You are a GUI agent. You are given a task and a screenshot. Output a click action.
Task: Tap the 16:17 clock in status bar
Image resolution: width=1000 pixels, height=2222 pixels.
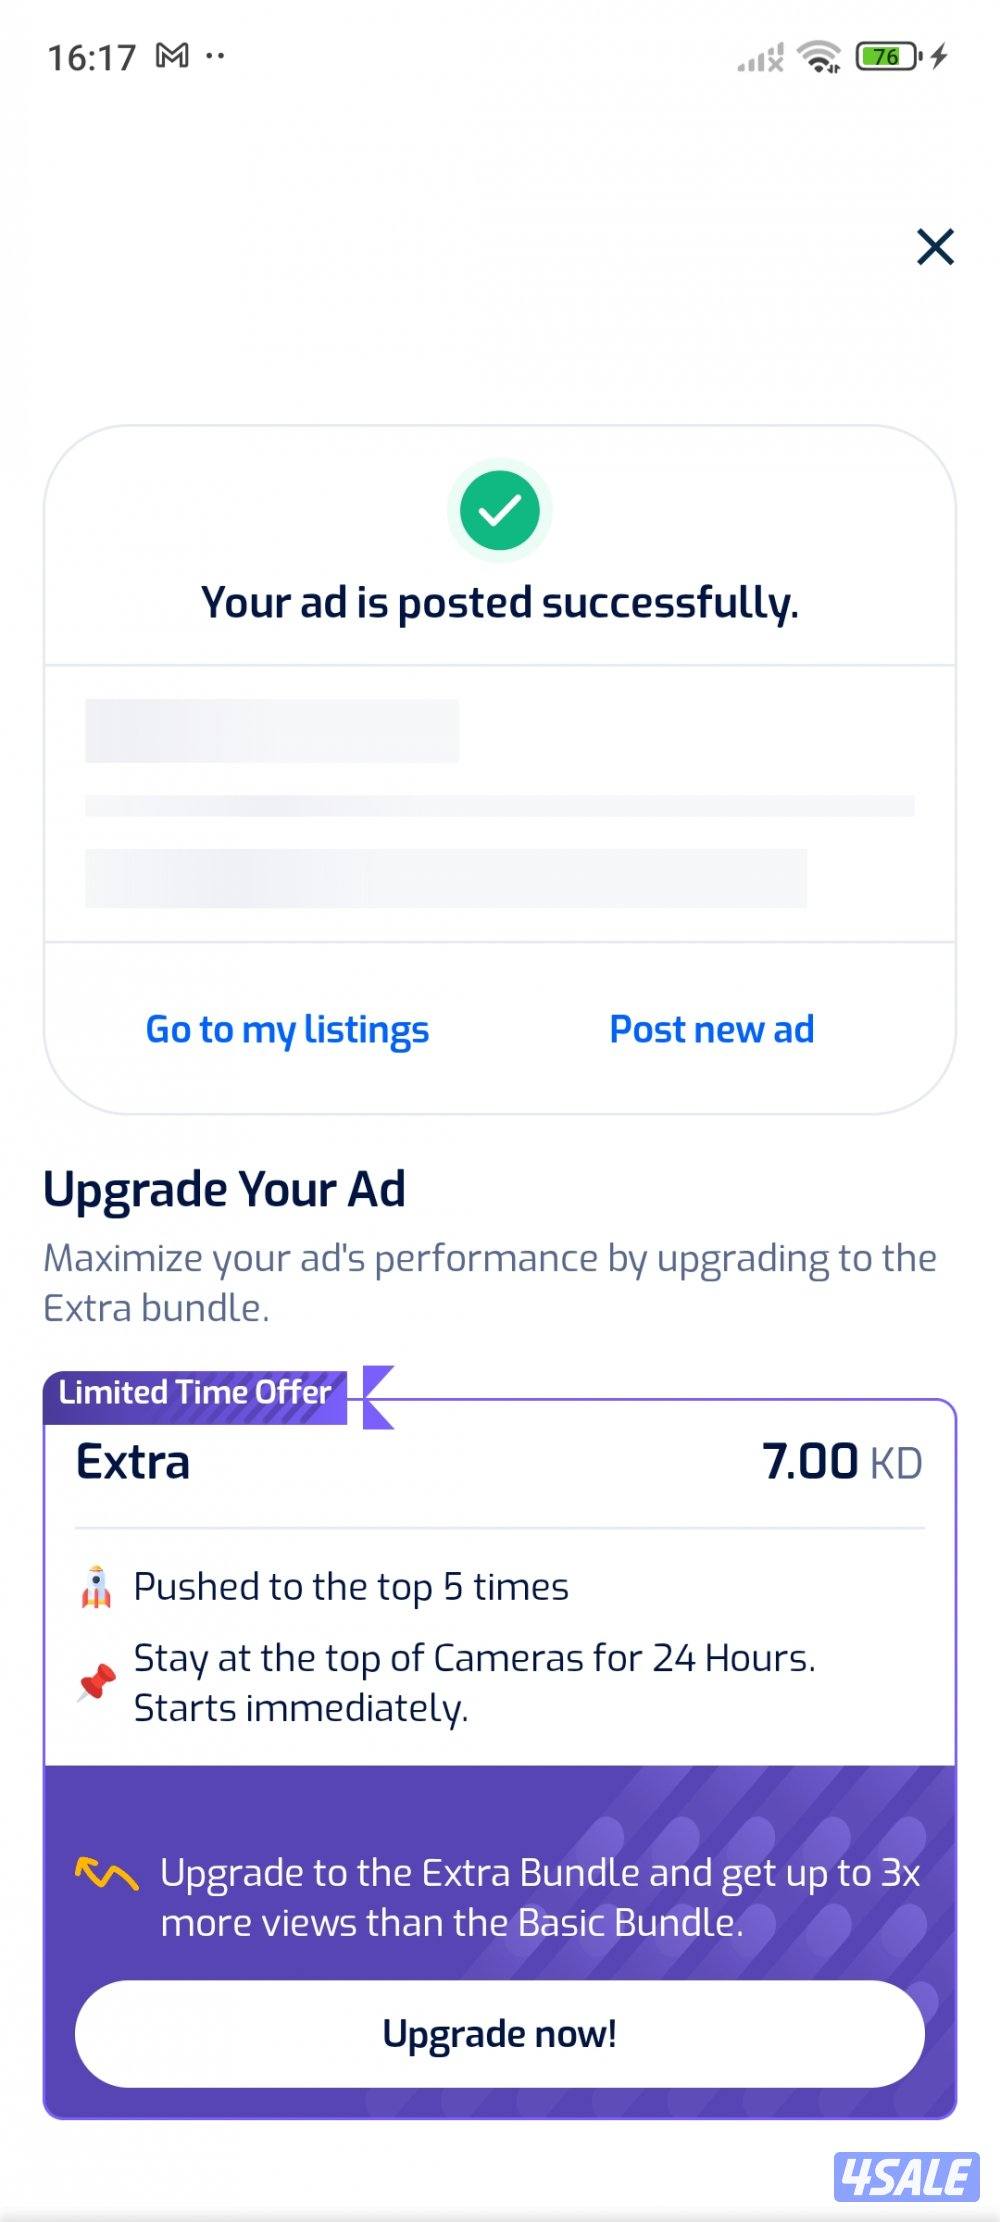[91, 58]
